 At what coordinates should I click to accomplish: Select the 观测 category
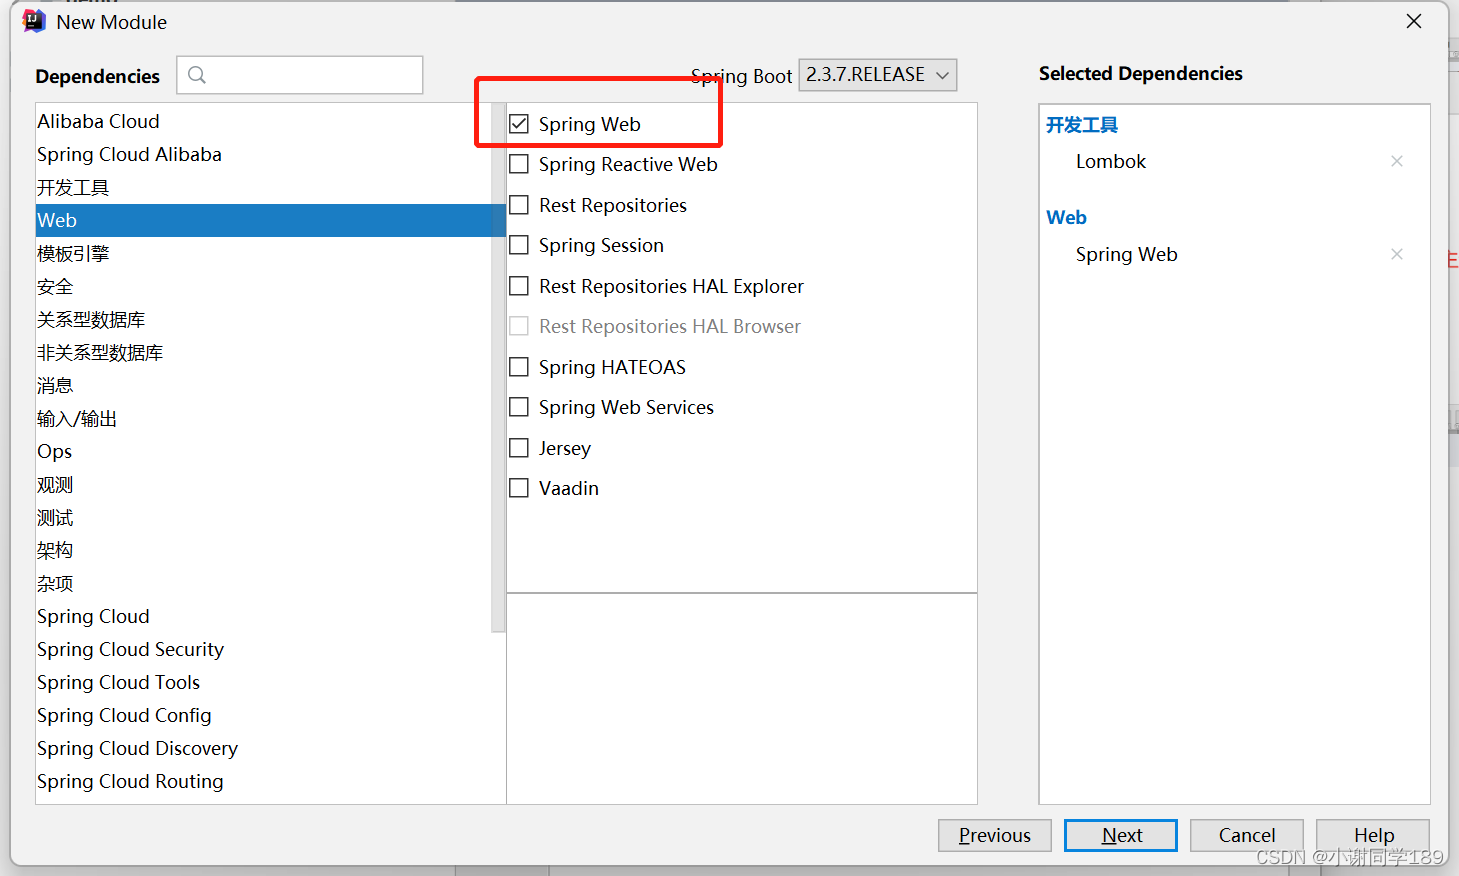[264, 484]
